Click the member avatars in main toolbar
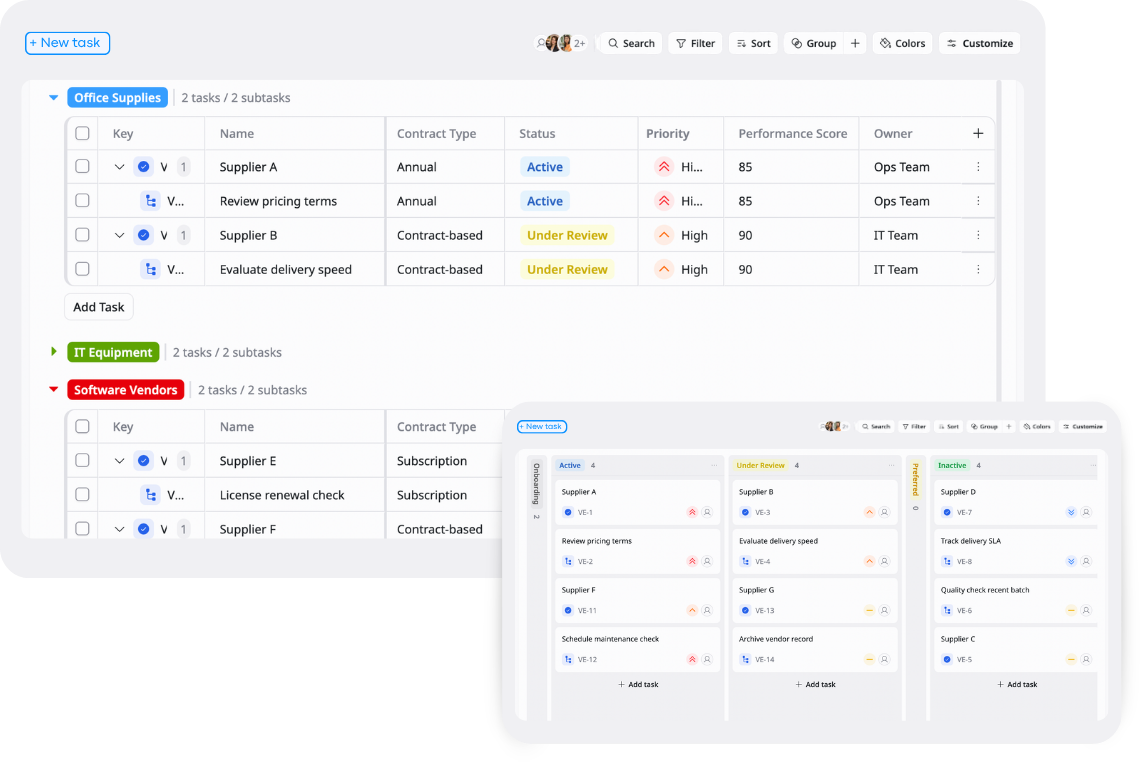 [x=560, y=44]
